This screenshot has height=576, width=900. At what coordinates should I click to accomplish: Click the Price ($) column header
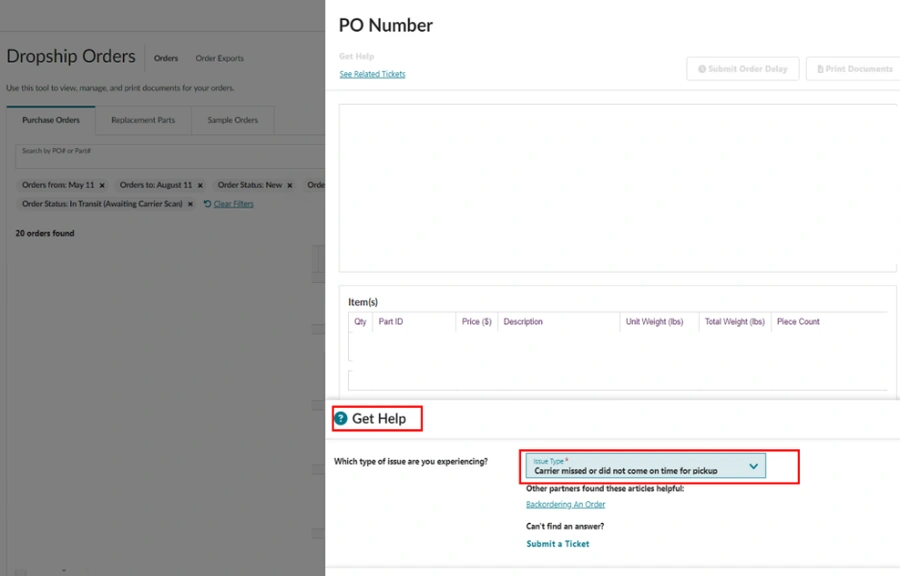[476, 322]
